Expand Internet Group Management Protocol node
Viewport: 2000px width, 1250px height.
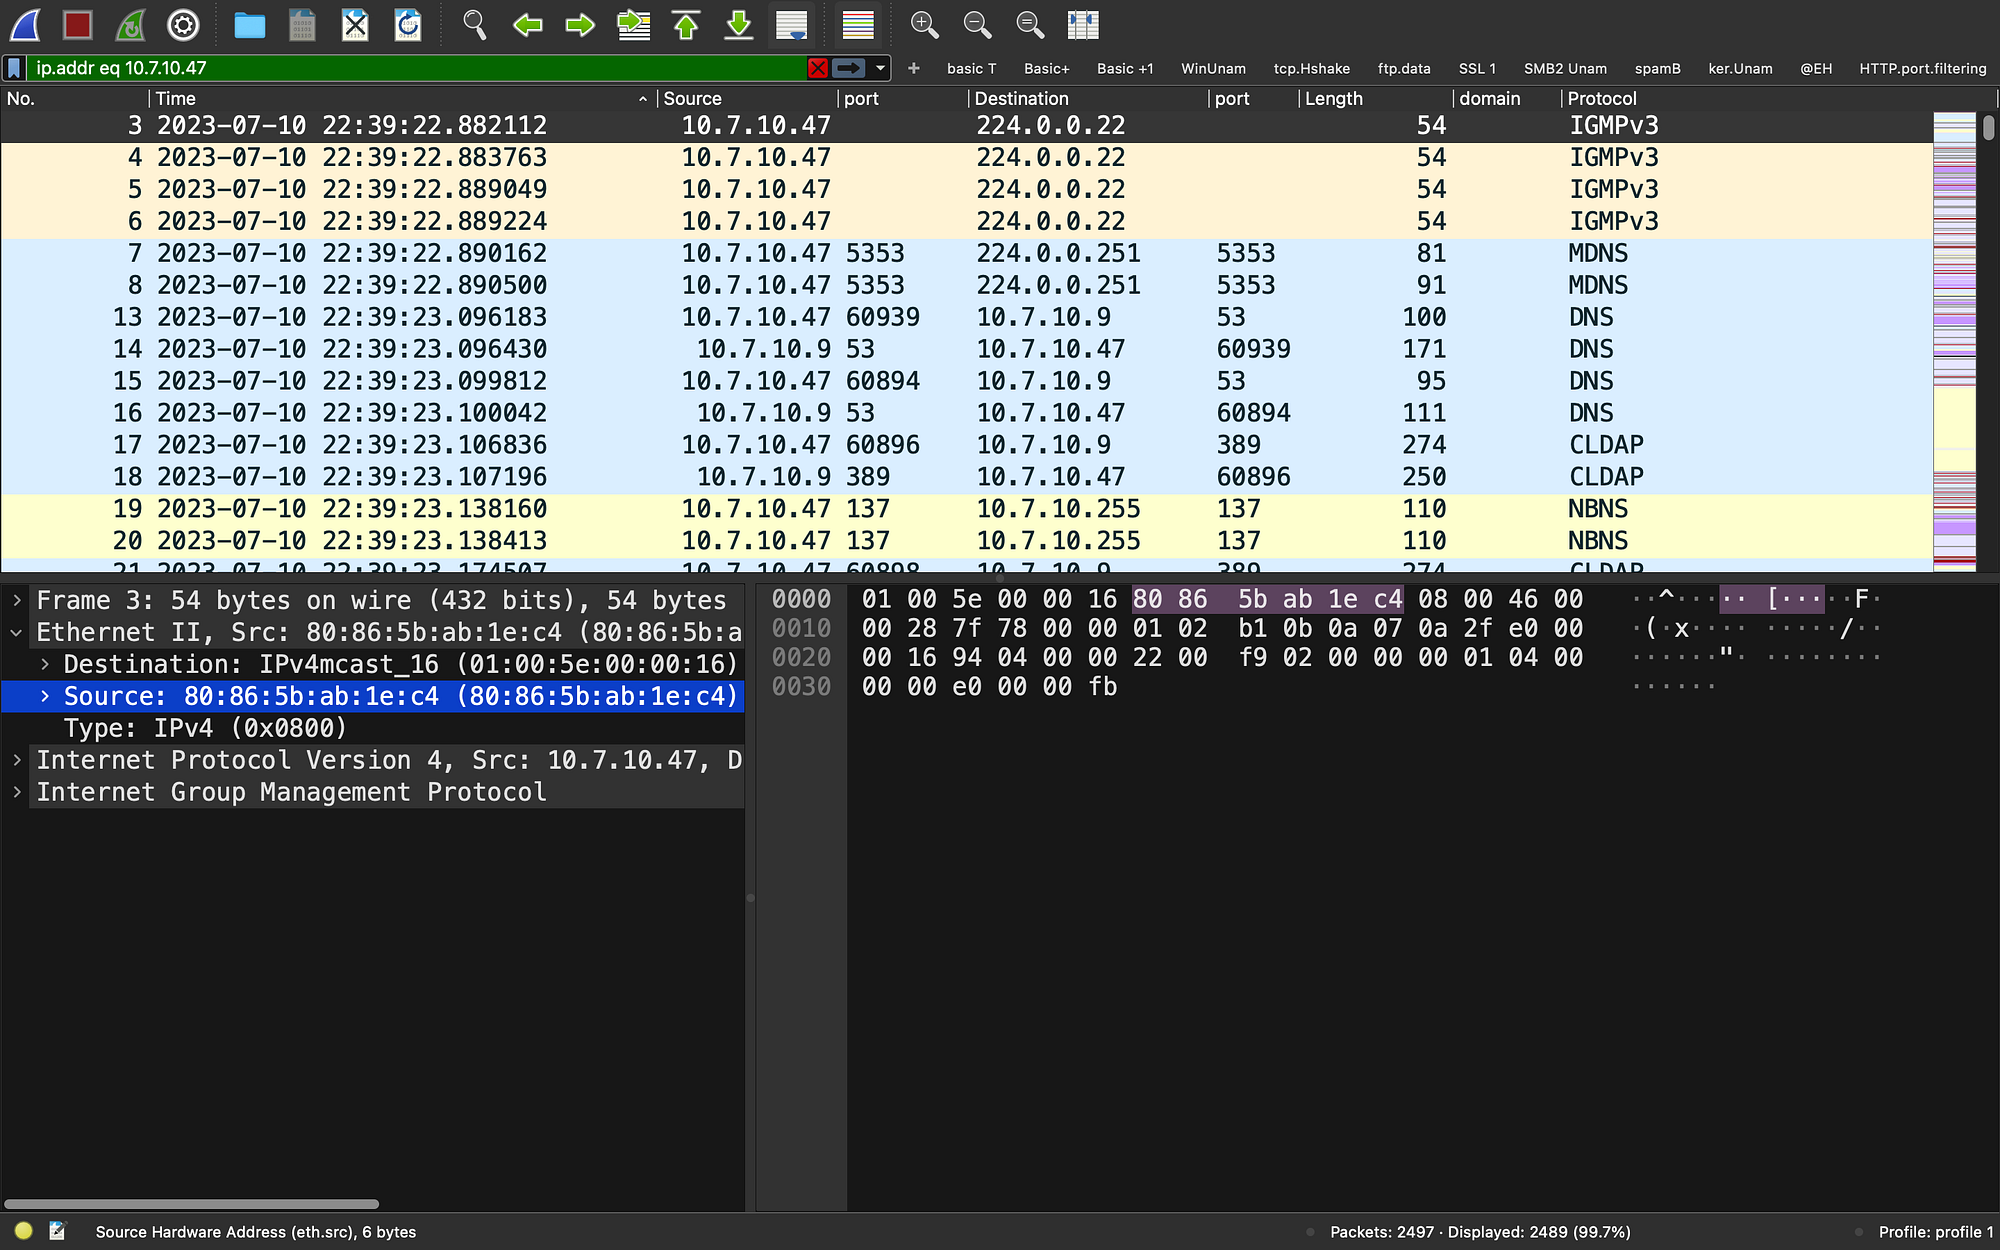point(17,792)
